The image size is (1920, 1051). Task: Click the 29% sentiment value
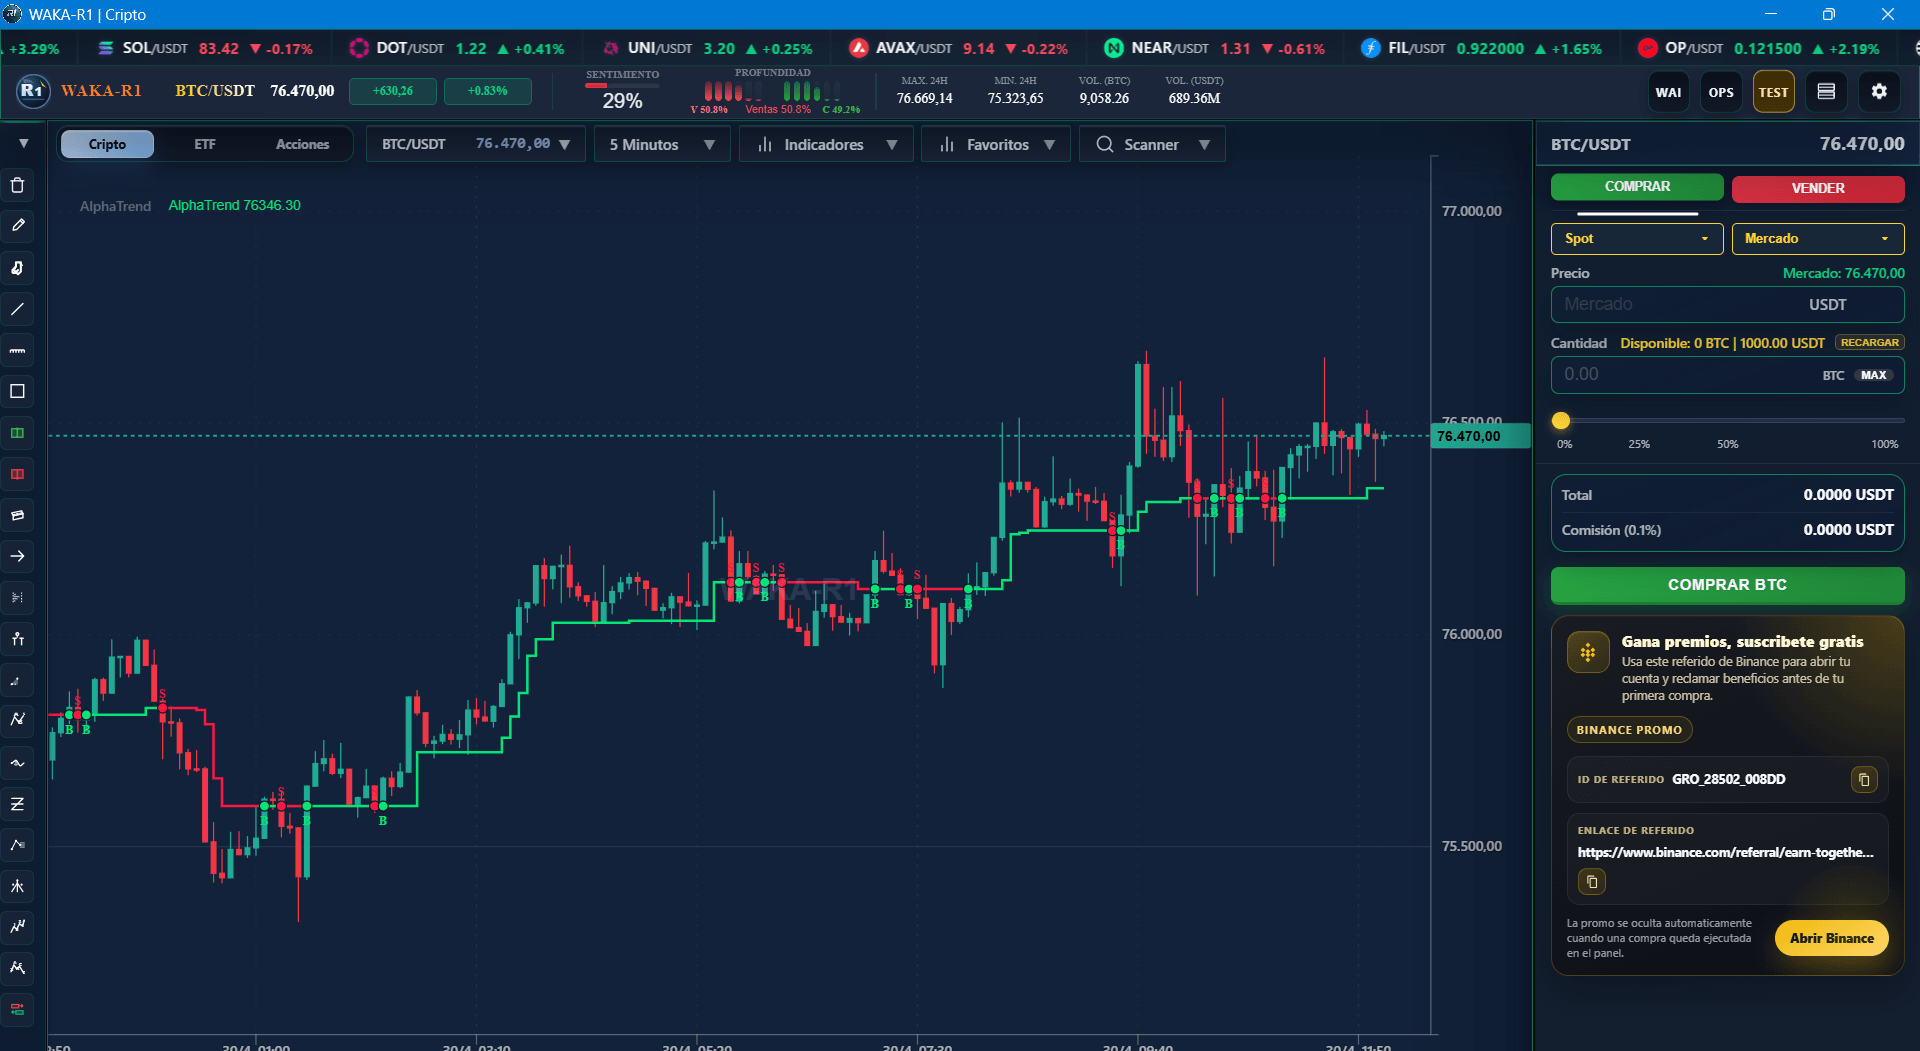[622, 101]
